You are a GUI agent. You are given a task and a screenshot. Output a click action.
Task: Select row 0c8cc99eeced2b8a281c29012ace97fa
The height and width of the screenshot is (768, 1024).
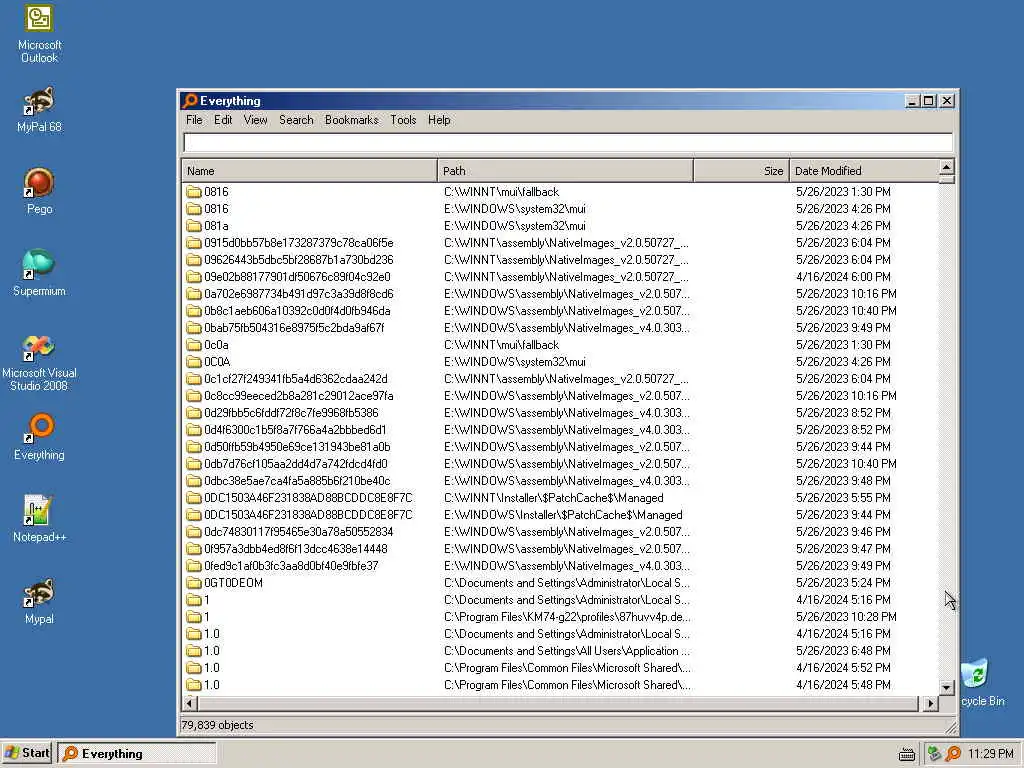560,396
